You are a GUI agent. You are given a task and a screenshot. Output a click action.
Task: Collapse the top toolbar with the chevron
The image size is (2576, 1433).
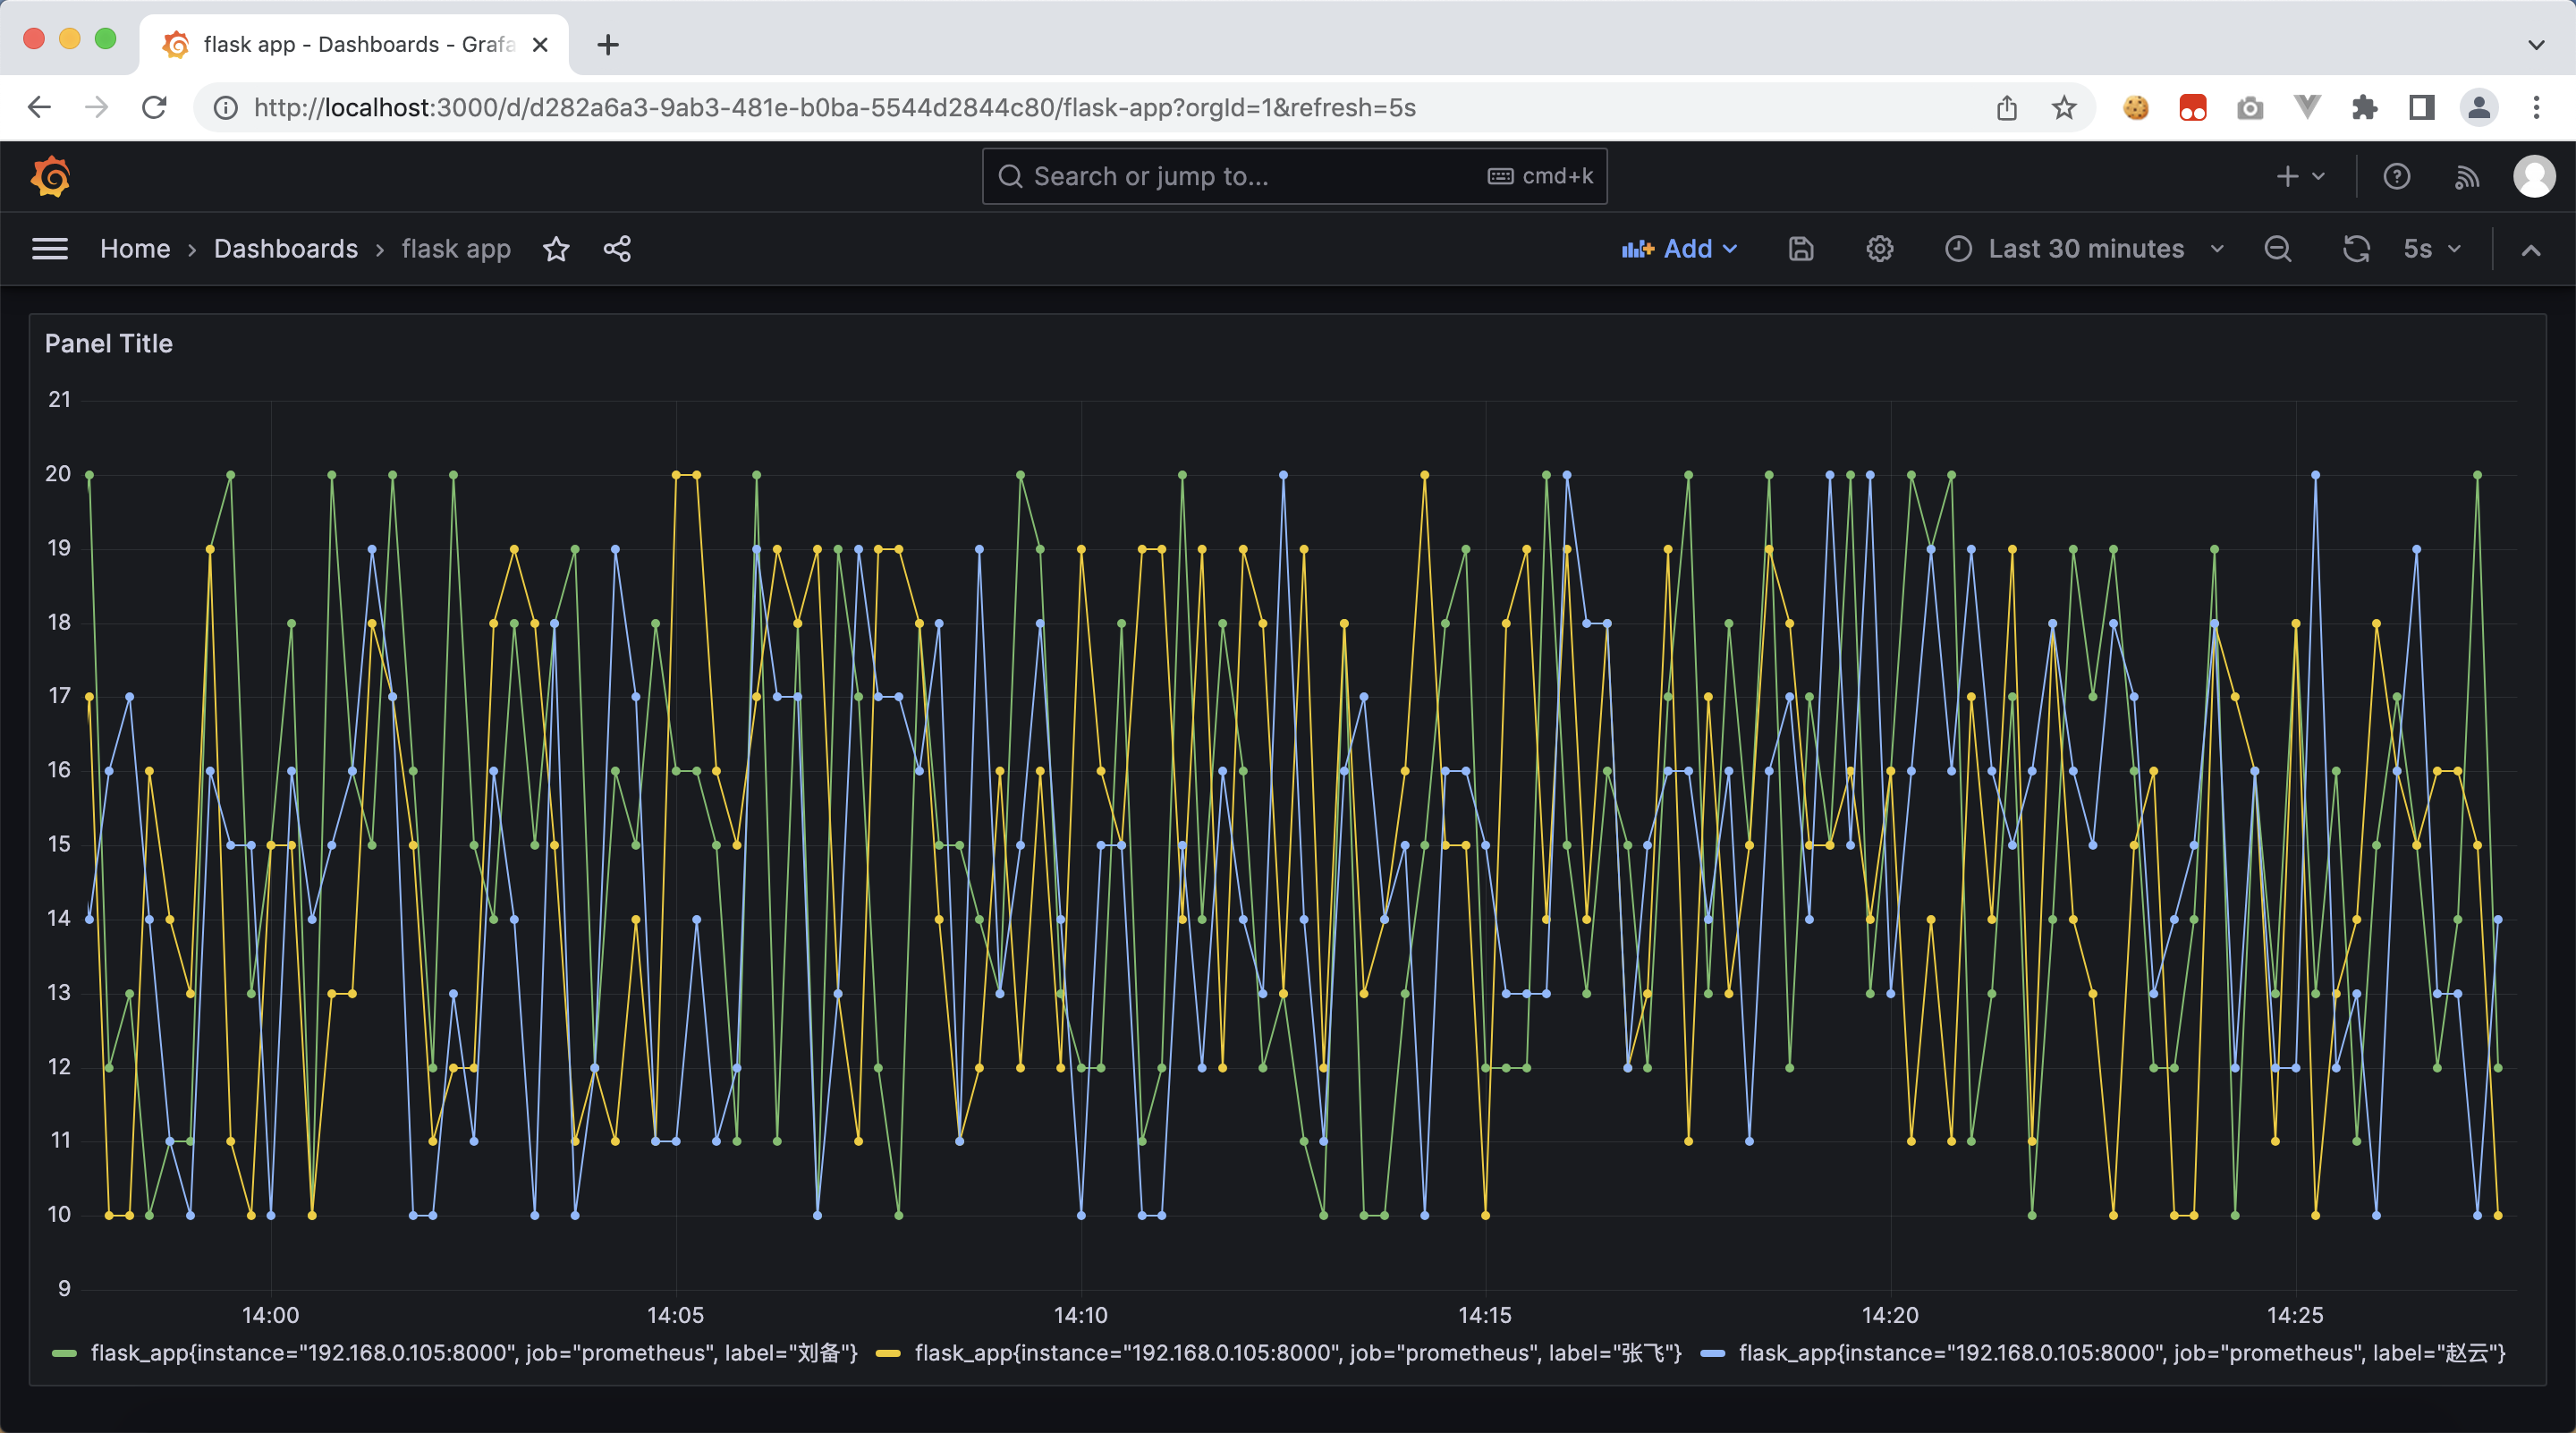click(x=2530, y=250)
